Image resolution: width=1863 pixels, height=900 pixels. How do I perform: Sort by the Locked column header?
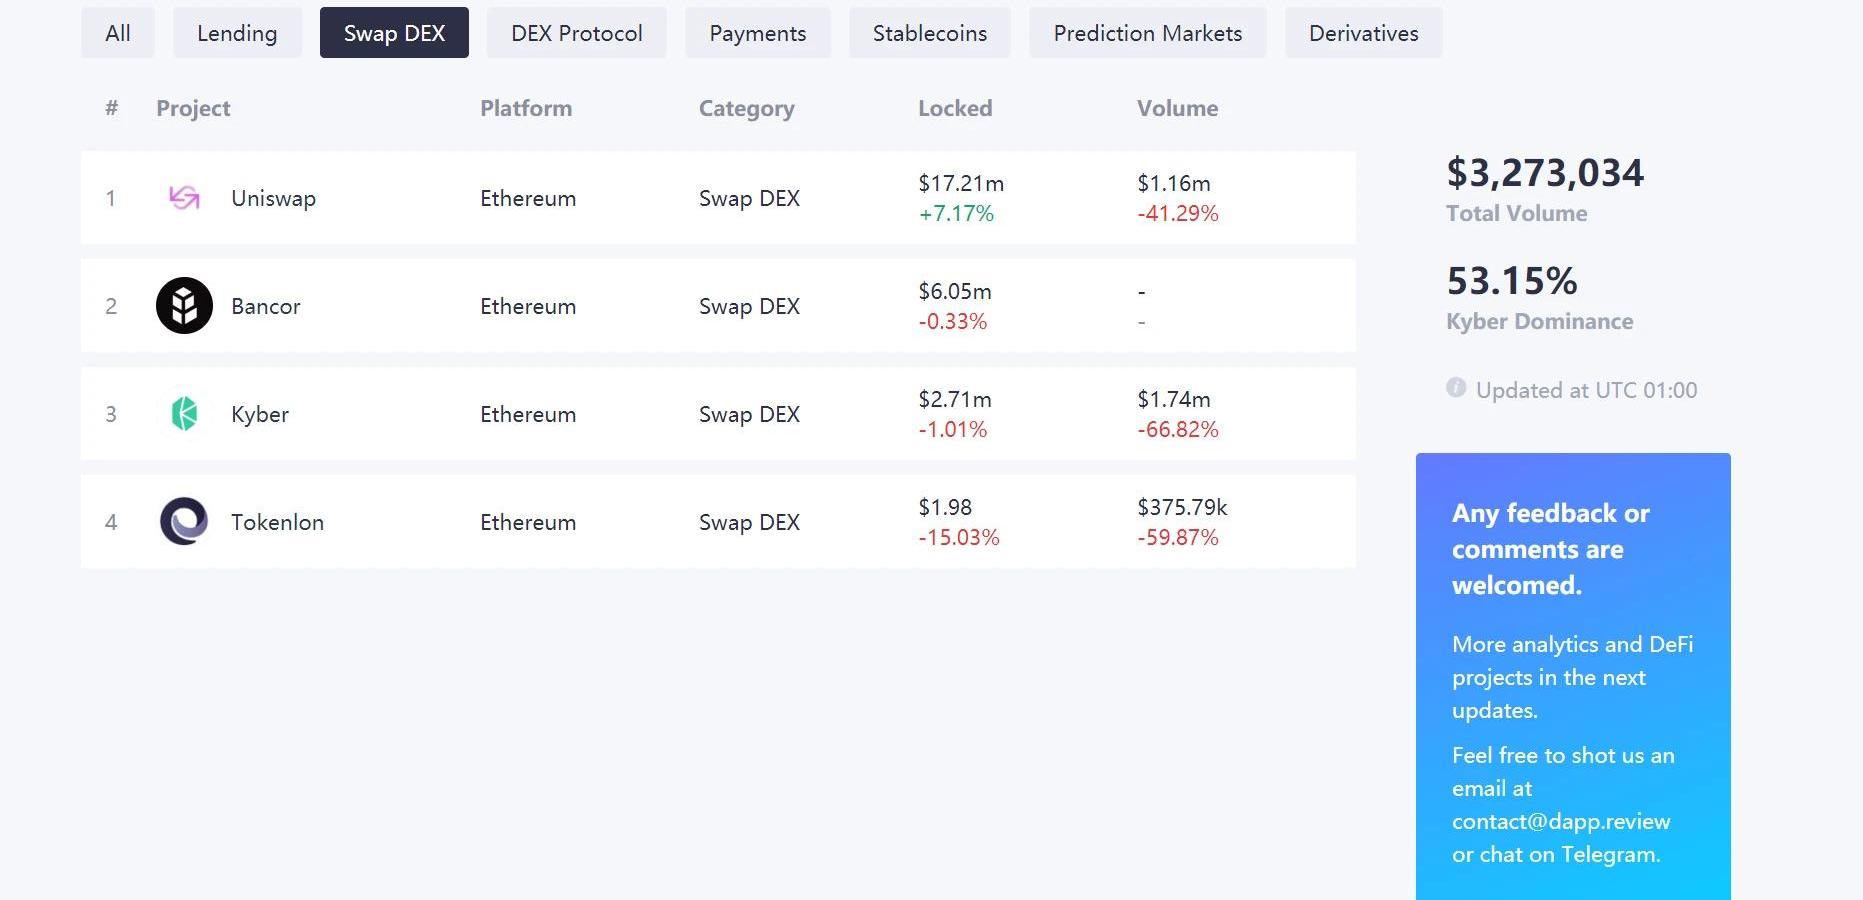coord(955,108)
